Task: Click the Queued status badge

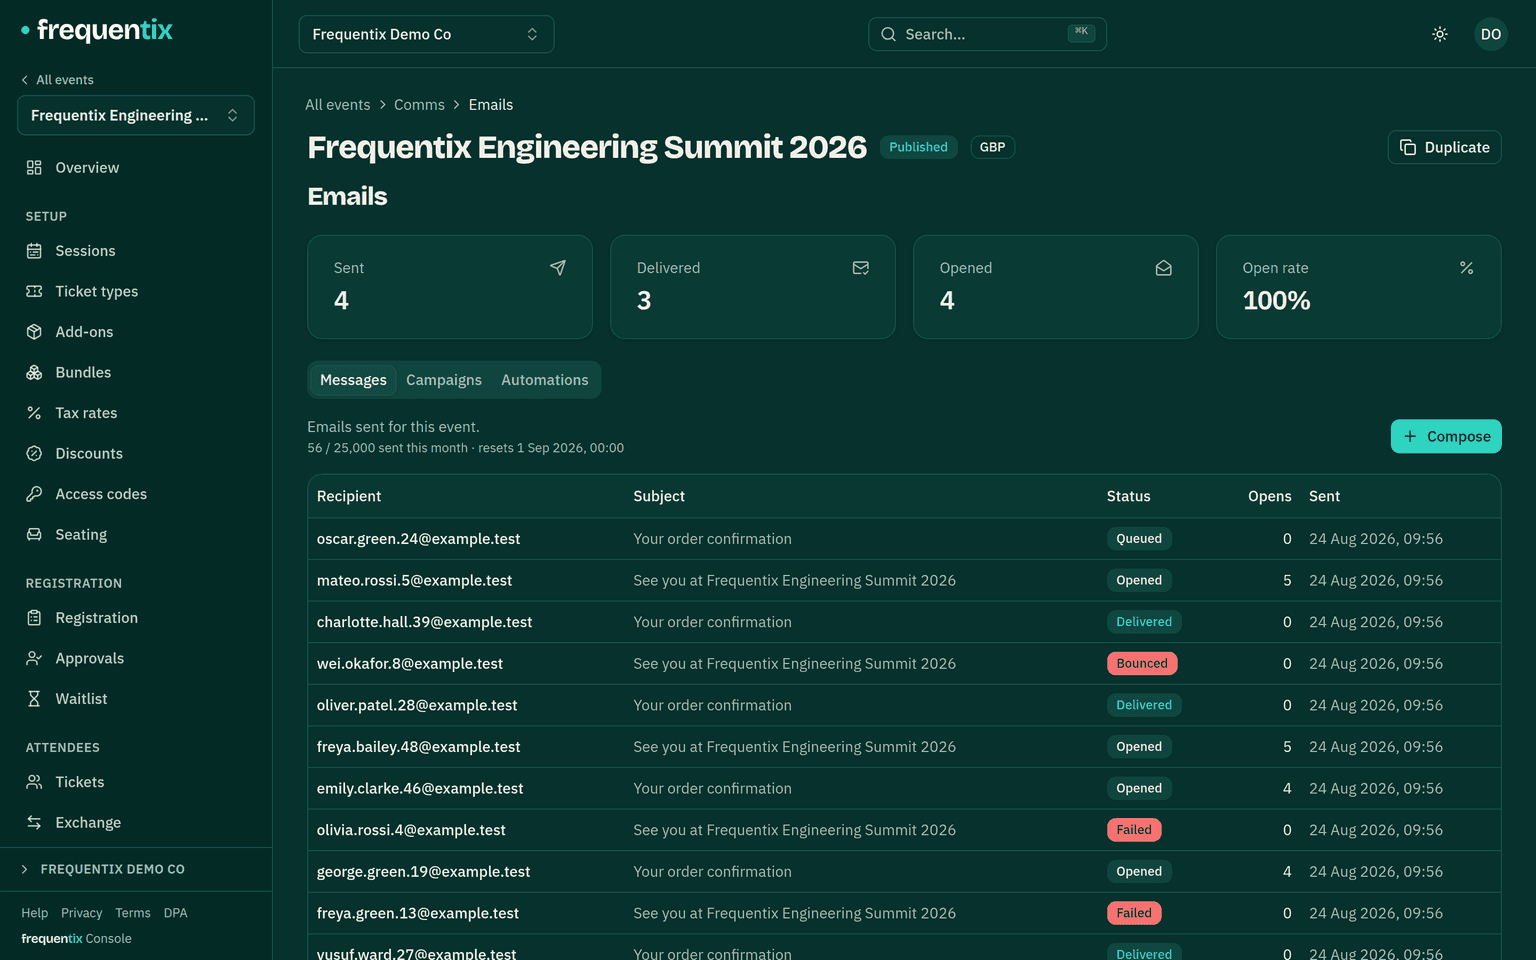Action: 1139,539
